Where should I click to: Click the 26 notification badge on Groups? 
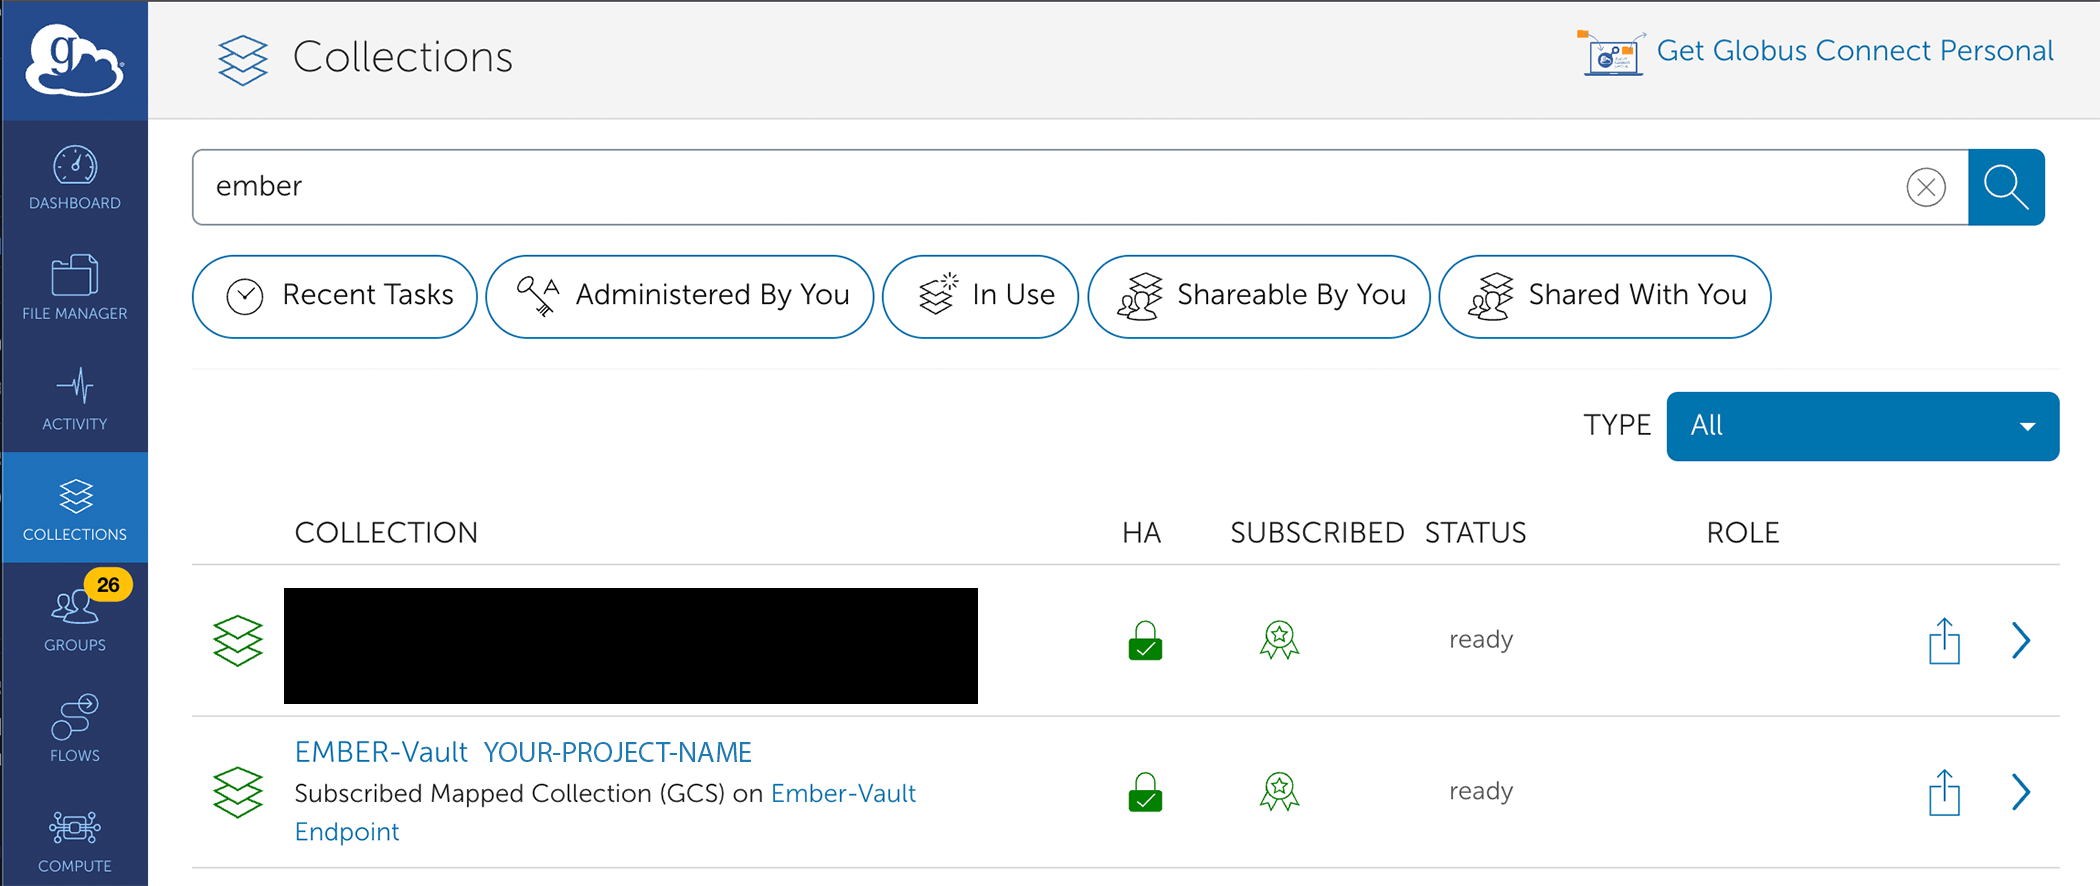pos(108,585)
